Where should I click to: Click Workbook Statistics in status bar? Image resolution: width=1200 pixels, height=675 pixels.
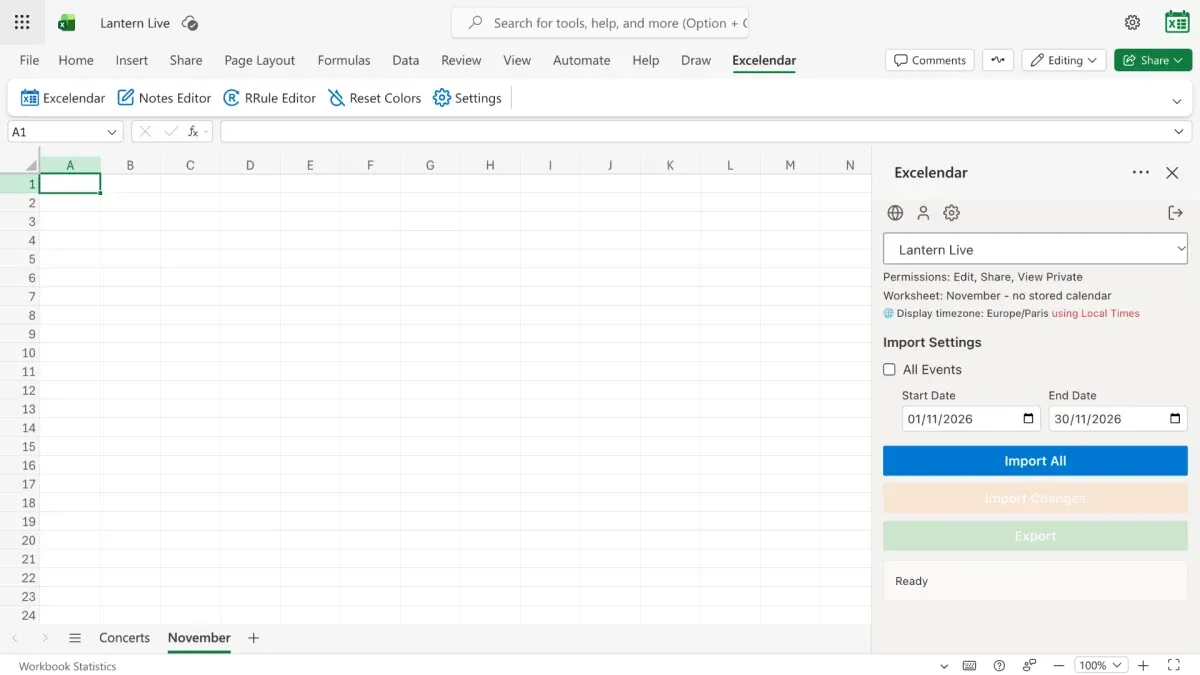pyautogui.click(x=67, y=666)
